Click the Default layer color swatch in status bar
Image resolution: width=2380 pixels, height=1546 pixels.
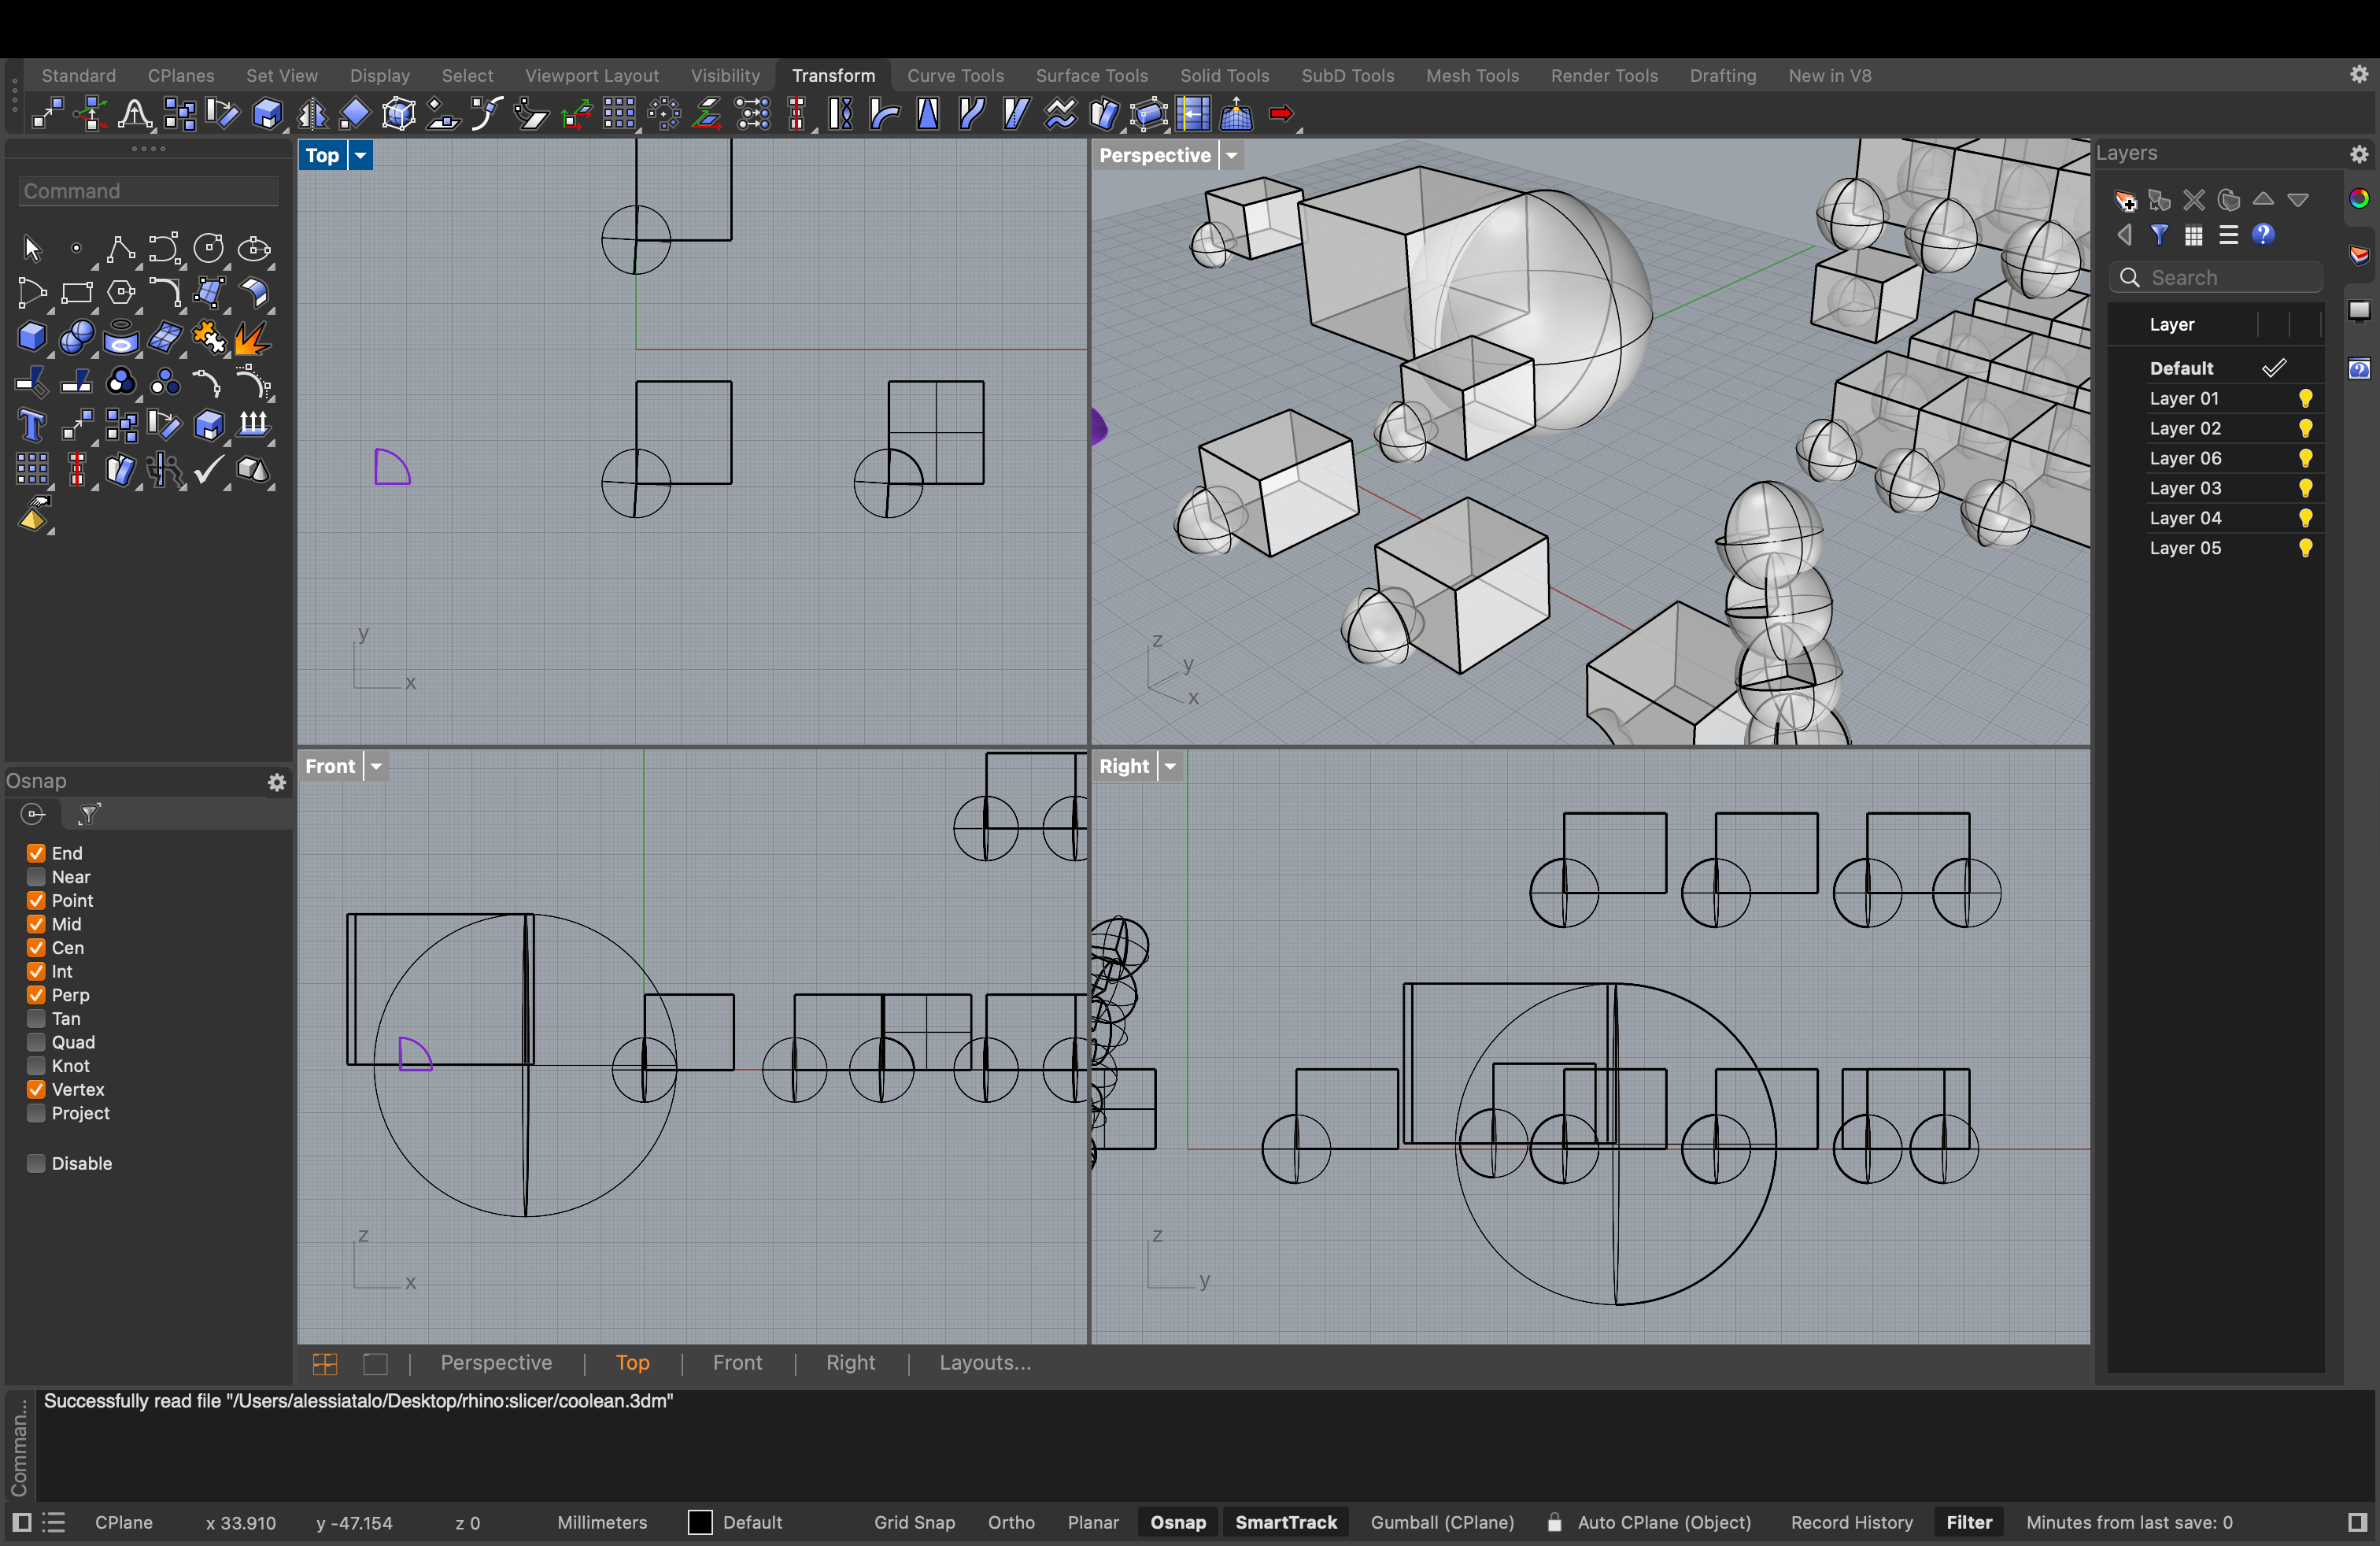point(700,1522)
